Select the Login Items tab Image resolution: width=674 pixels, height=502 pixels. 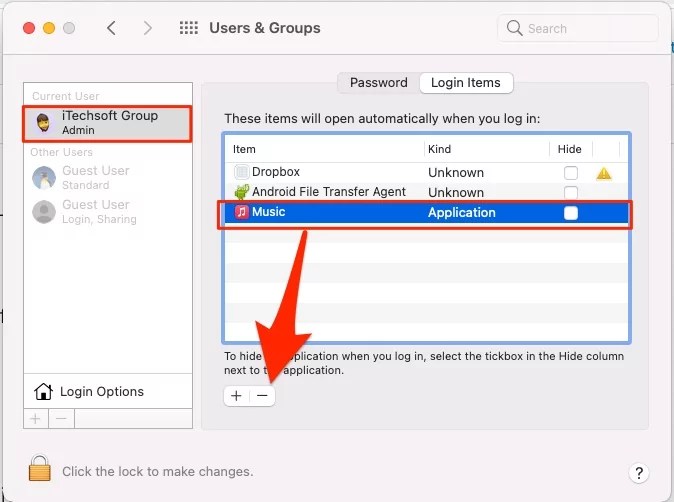pos(466,83)
